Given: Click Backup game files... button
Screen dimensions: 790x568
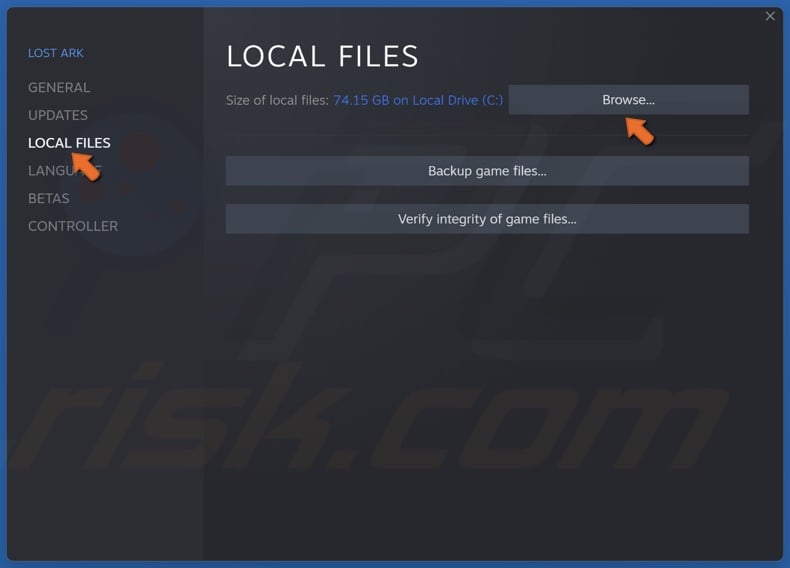Looking at the screenshot, I should 487,171.
